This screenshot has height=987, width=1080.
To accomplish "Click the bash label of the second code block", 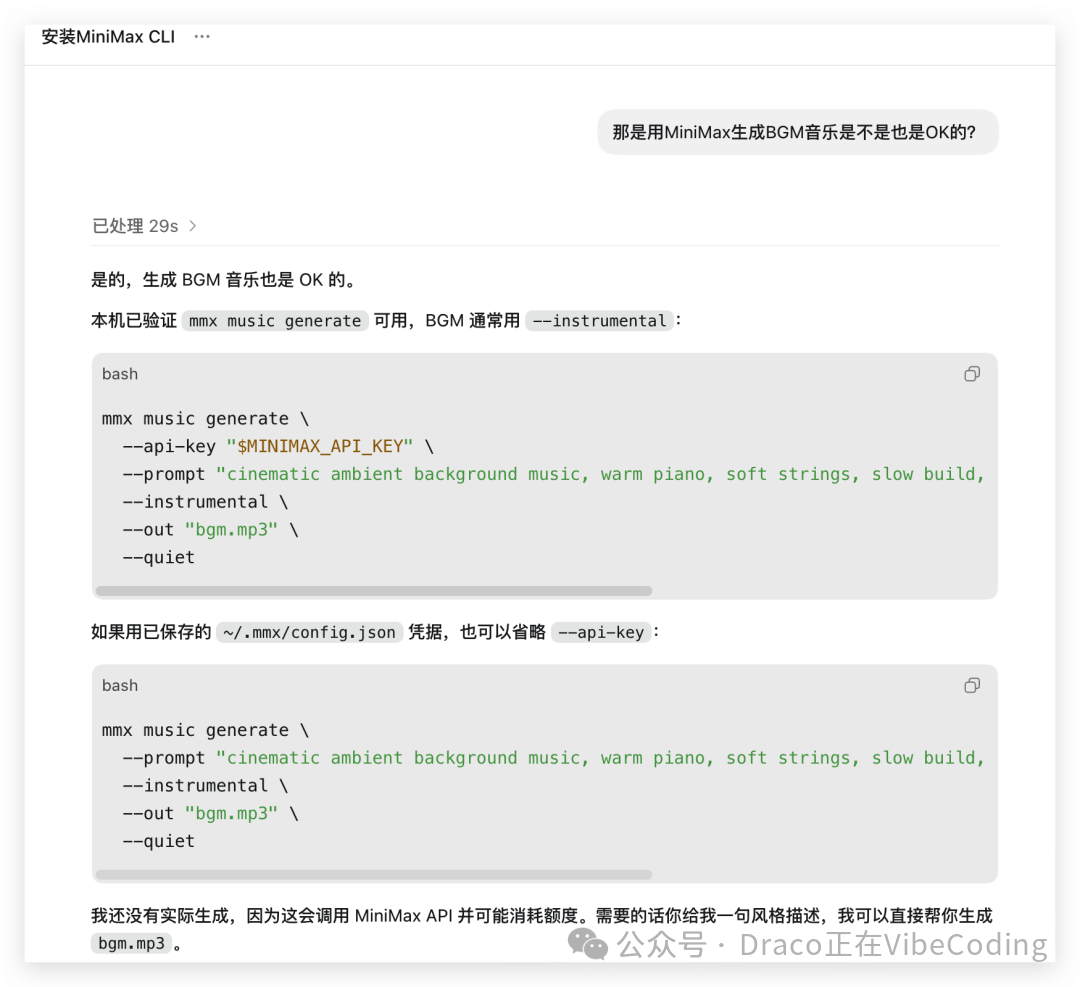I will tap(120, 685).
